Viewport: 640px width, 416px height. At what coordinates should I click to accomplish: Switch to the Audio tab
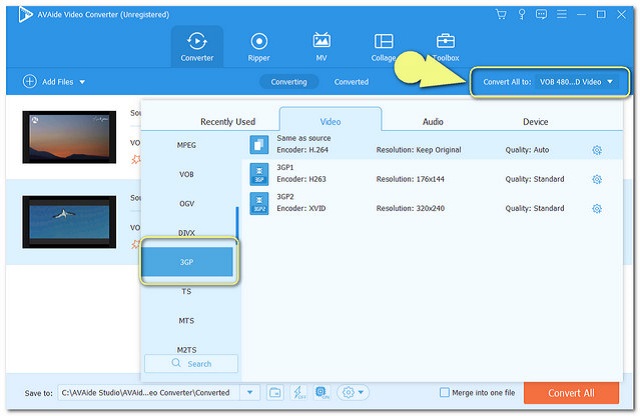tap(433, 122)
